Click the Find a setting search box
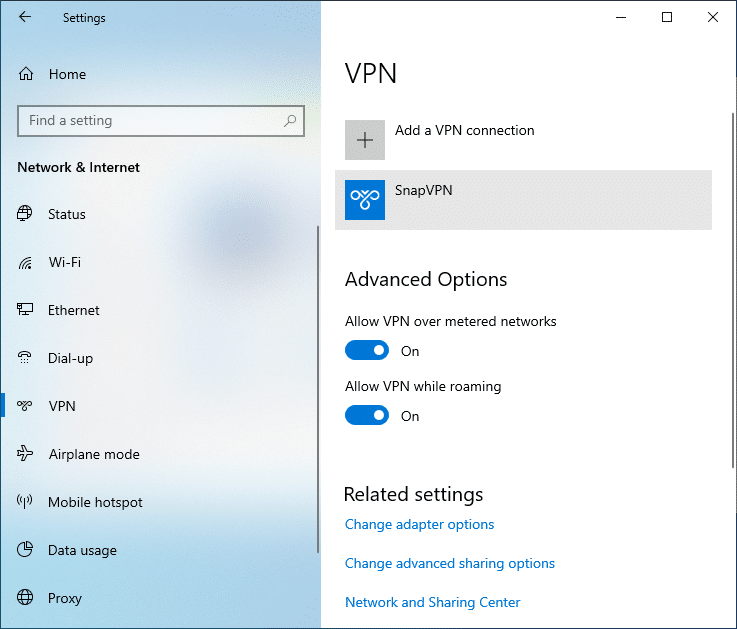 161,121
